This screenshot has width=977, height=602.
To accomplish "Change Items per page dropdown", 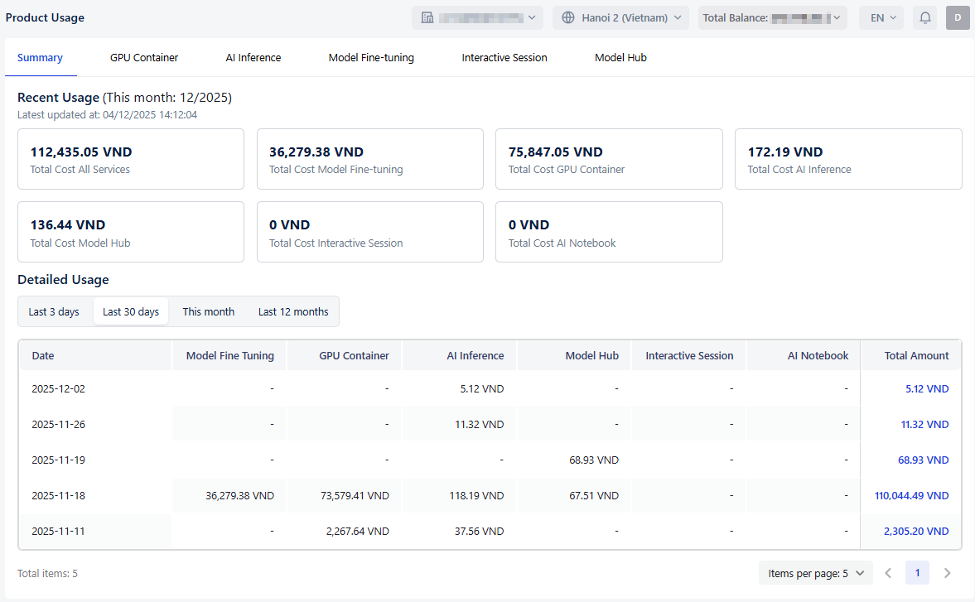I will [815, 573].
